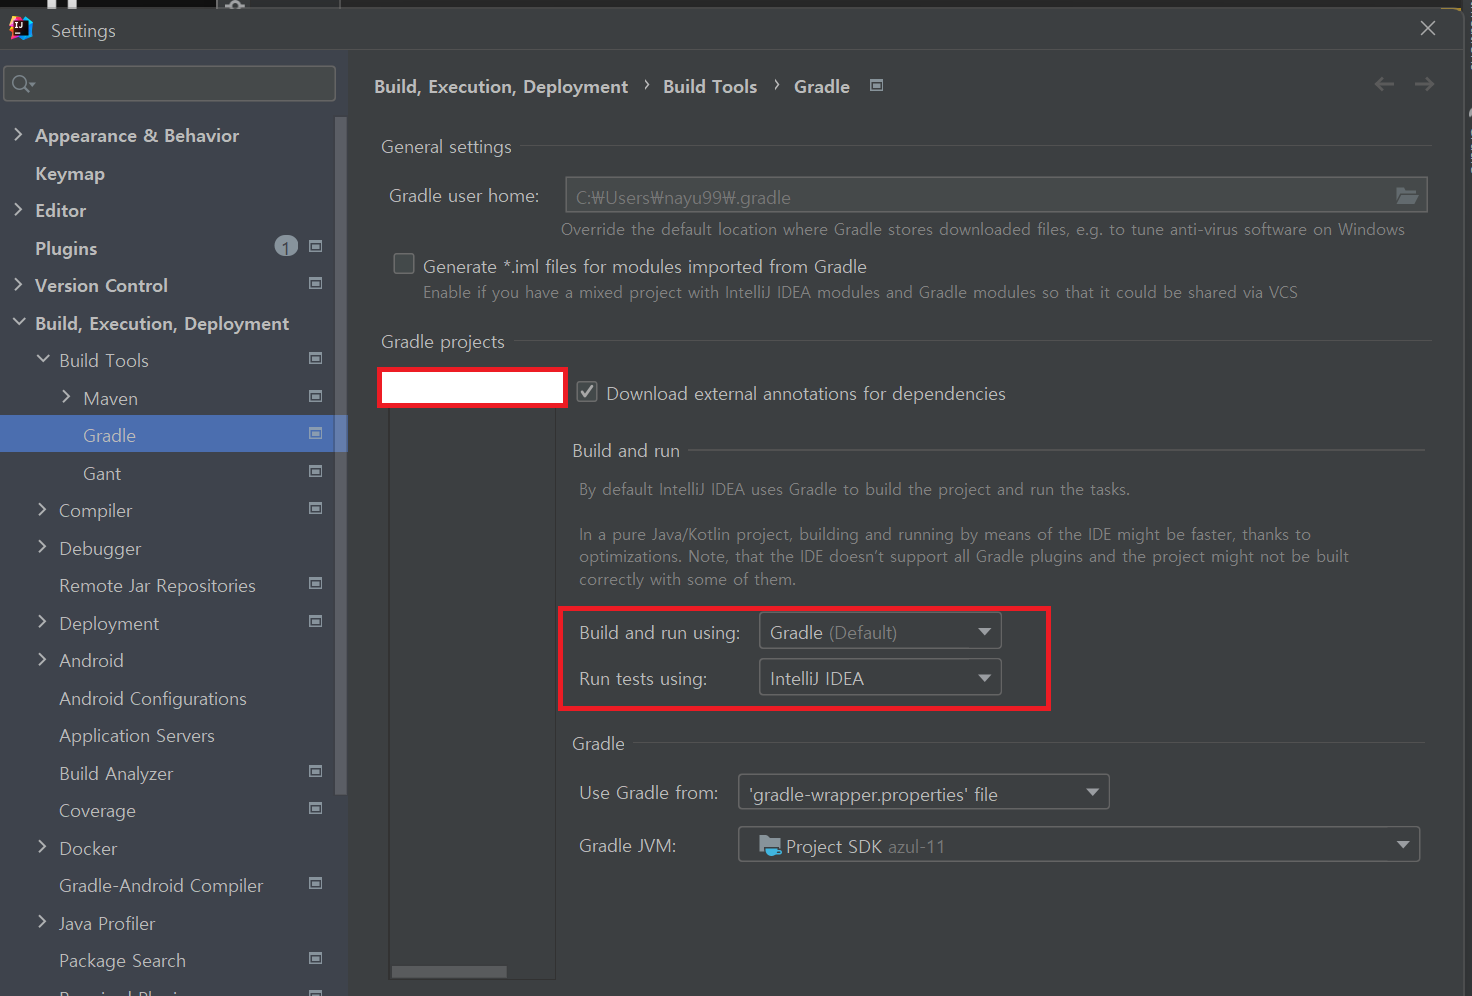Click project-level icon beside Gradle breadcrumb
The height and width of the screenshot is (996, 1472).
[x=877, y=85]
